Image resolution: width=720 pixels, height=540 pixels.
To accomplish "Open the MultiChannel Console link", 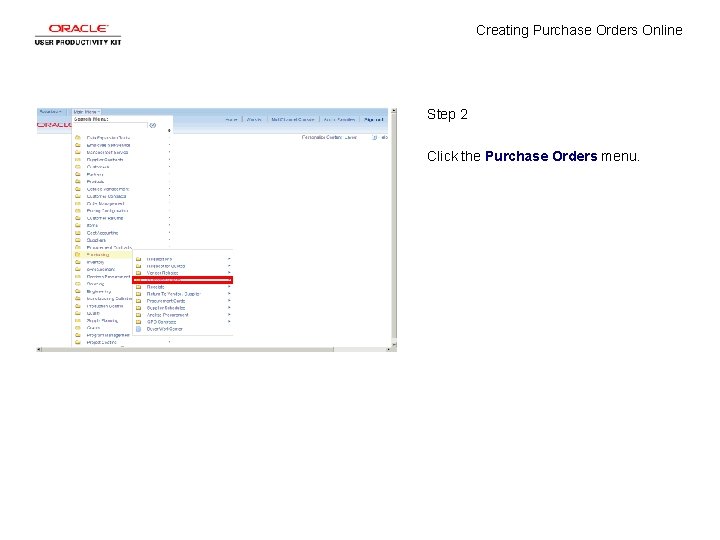I will pyautogui.click(x=292, y=119).
